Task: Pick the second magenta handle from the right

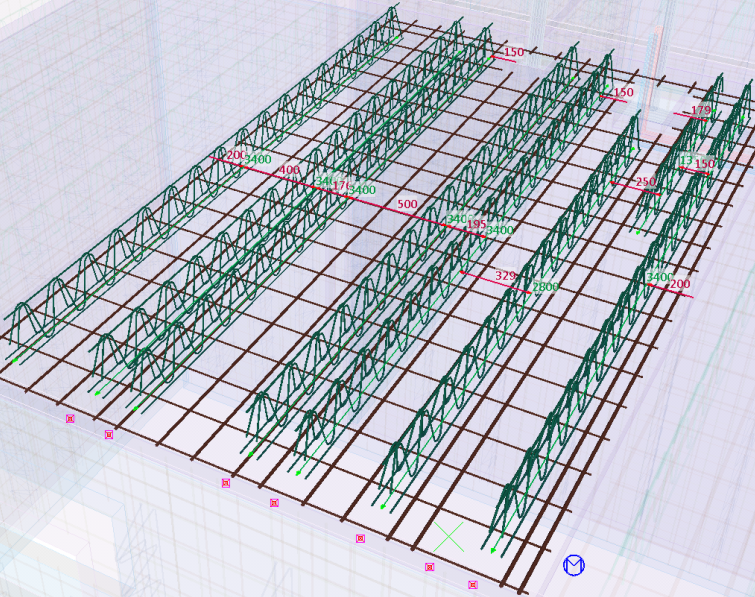Action: [x=430, y=567]
